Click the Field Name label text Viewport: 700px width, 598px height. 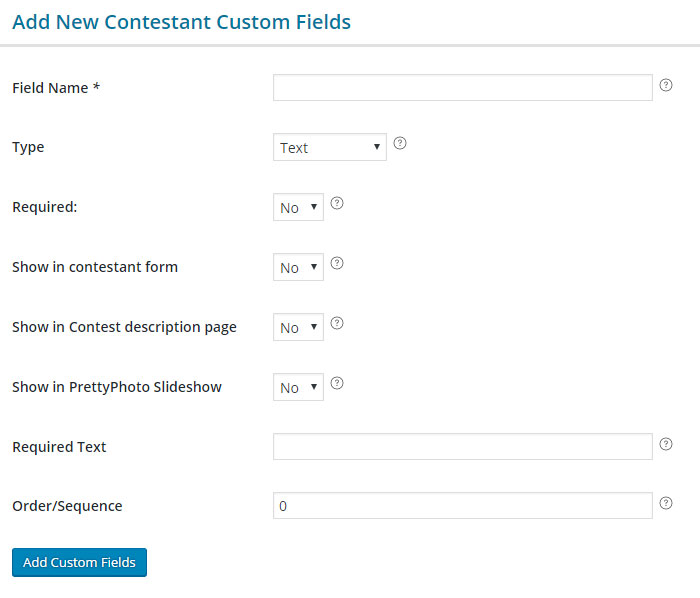tap(56, 88)
